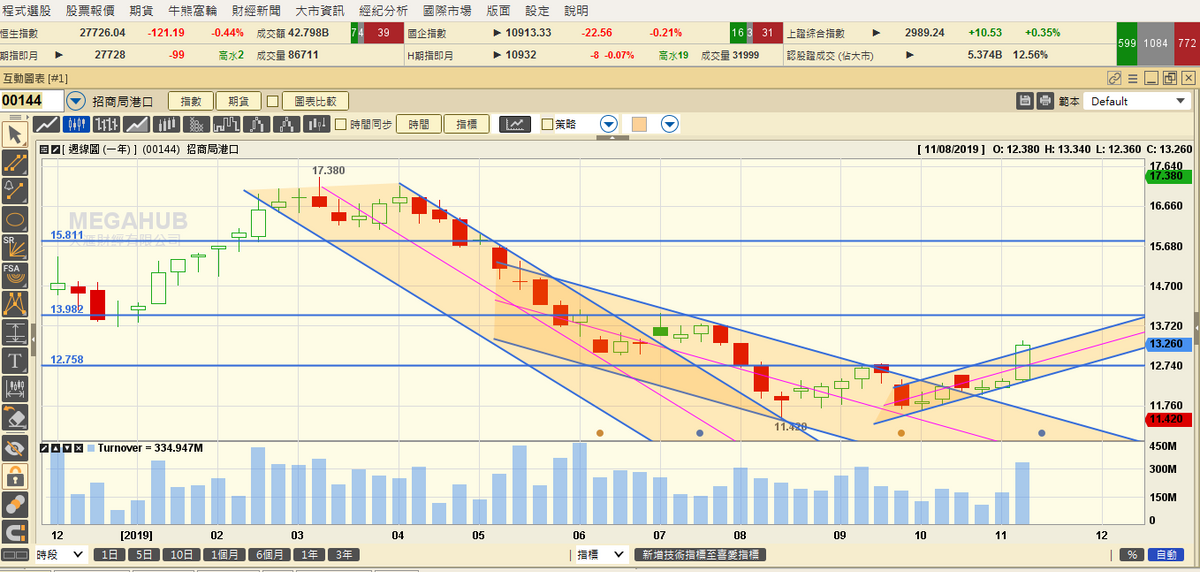The image size is (1200, 572).
Task: Activate the text annotation tool
Action: [x=15, y=360]
